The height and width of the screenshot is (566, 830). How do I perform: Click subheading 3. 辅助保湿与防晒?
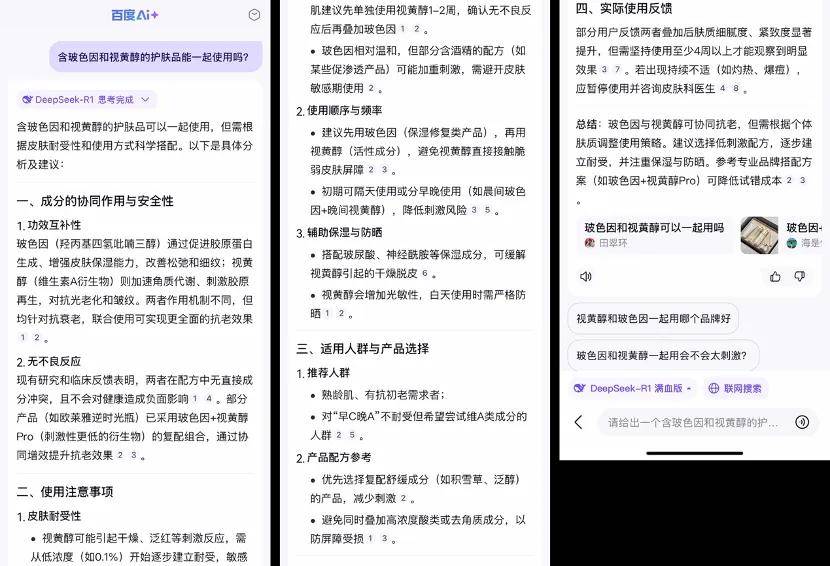(x=339, y=232)
